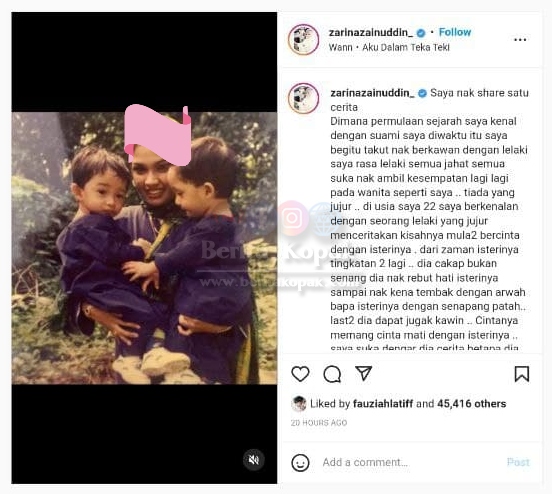Unmute the video with speaker icon
The height and width of the screenshot is (494, 552).
point(253,459)
